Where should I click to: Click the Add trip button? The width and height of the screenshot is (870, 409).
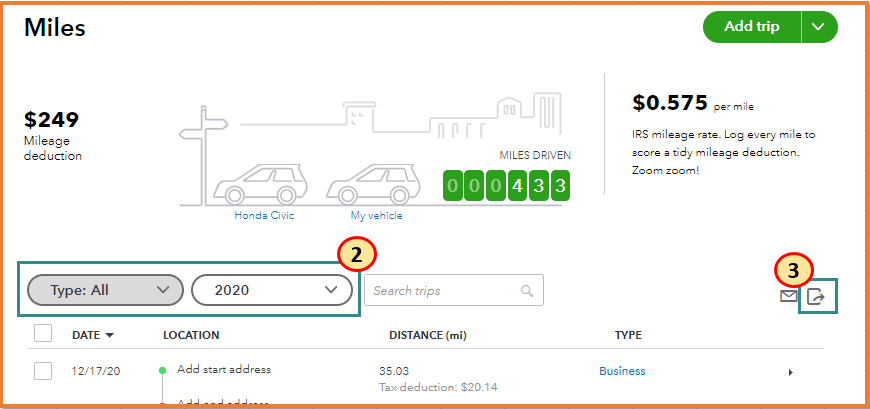pos(752,27)
